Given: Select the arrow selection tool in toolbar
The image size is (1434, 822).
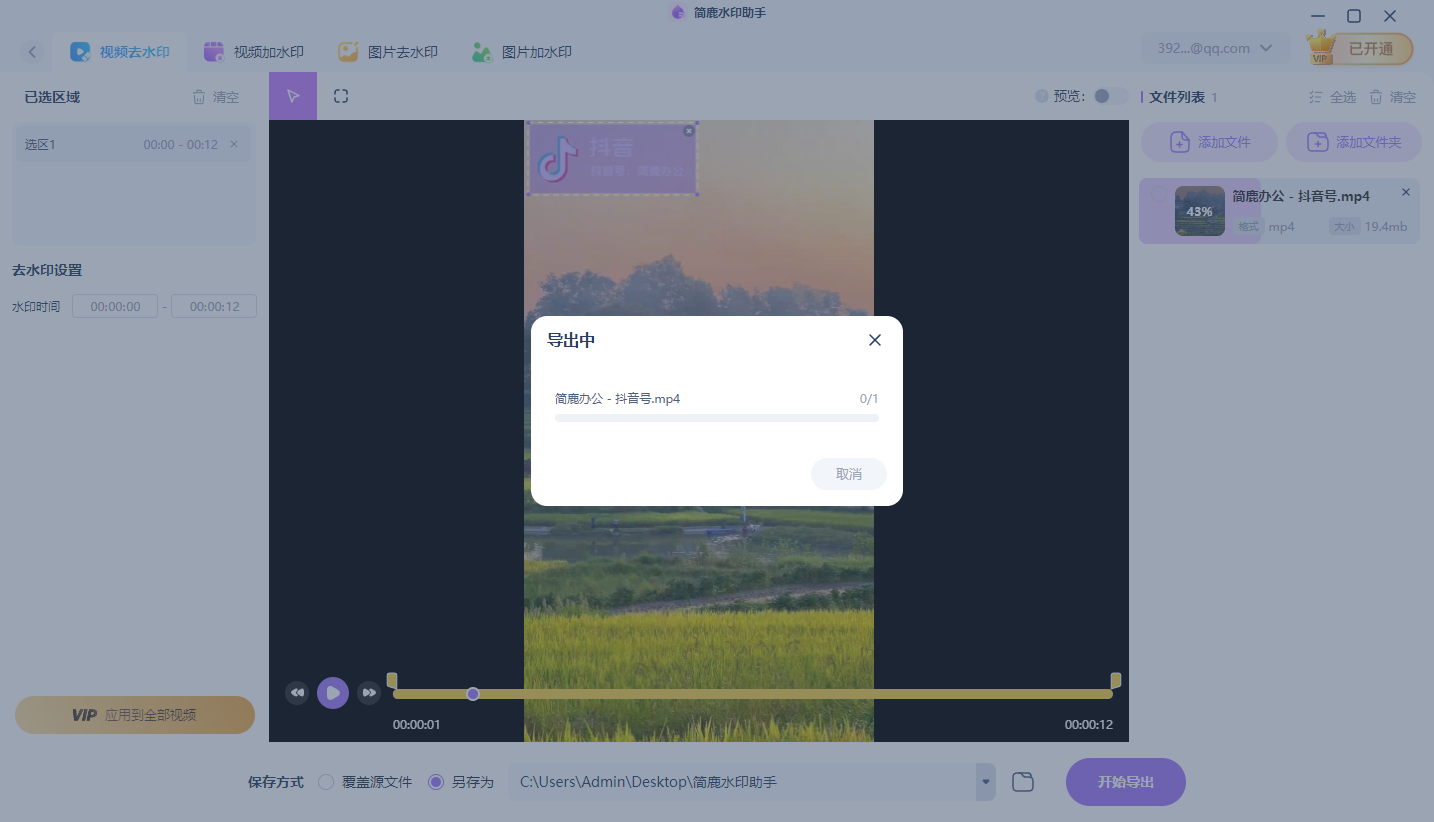Looking at the screenshot, I should point(292,95).
